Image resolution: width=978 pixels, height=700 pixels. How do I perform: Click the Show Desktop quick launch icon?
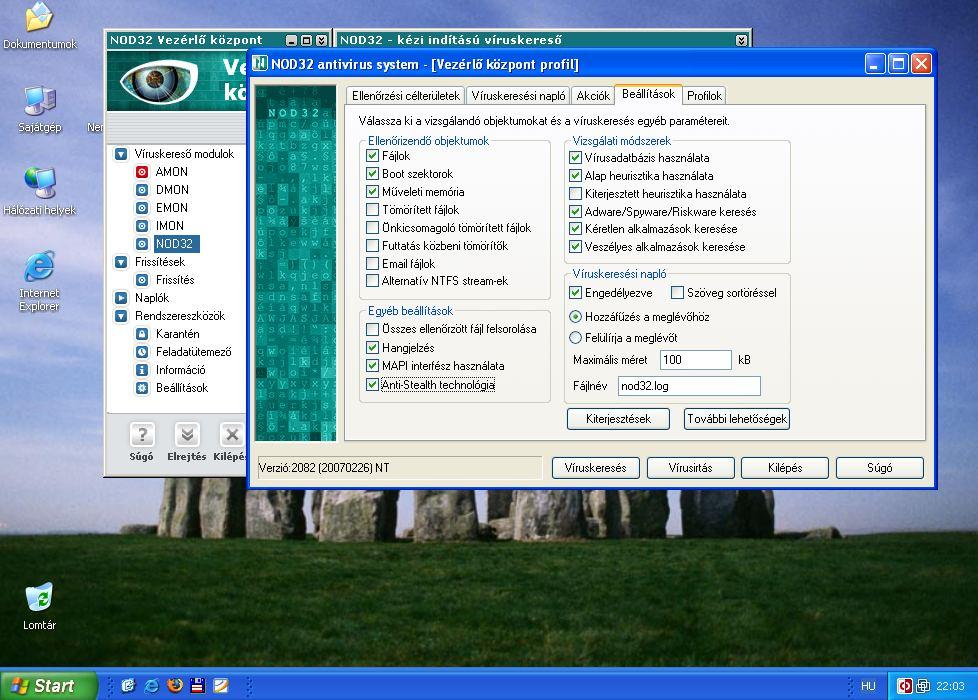click(128, 686)
